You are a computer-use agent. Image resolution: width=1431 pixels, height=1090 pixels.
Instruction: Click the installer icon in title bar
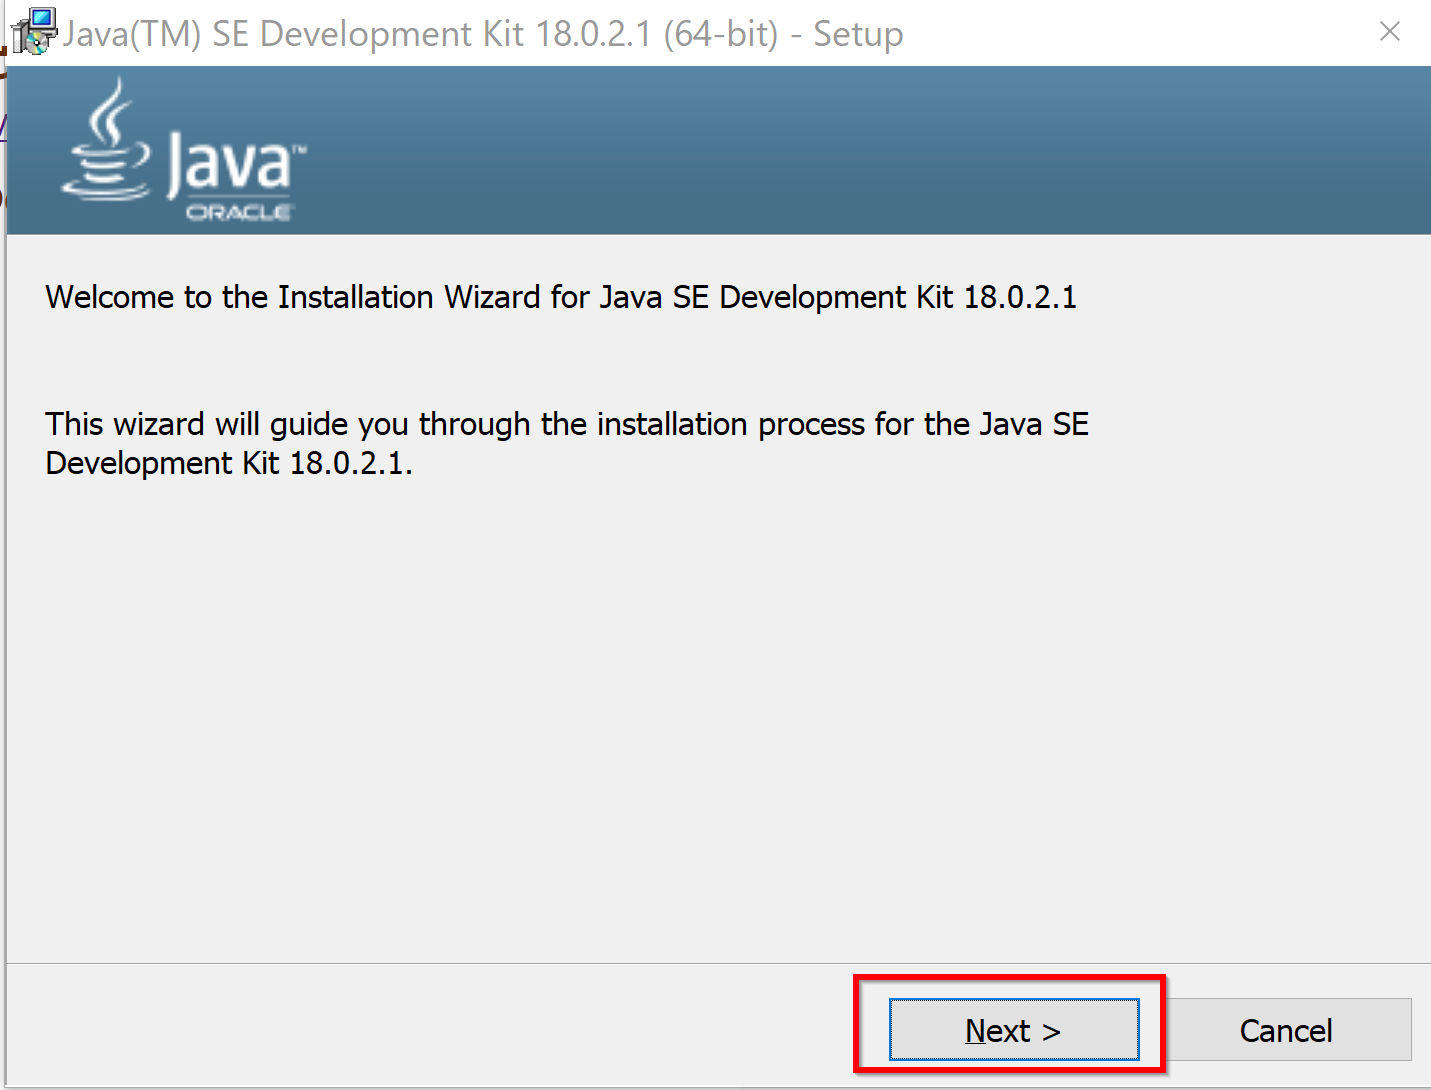[x=34, y=32]
